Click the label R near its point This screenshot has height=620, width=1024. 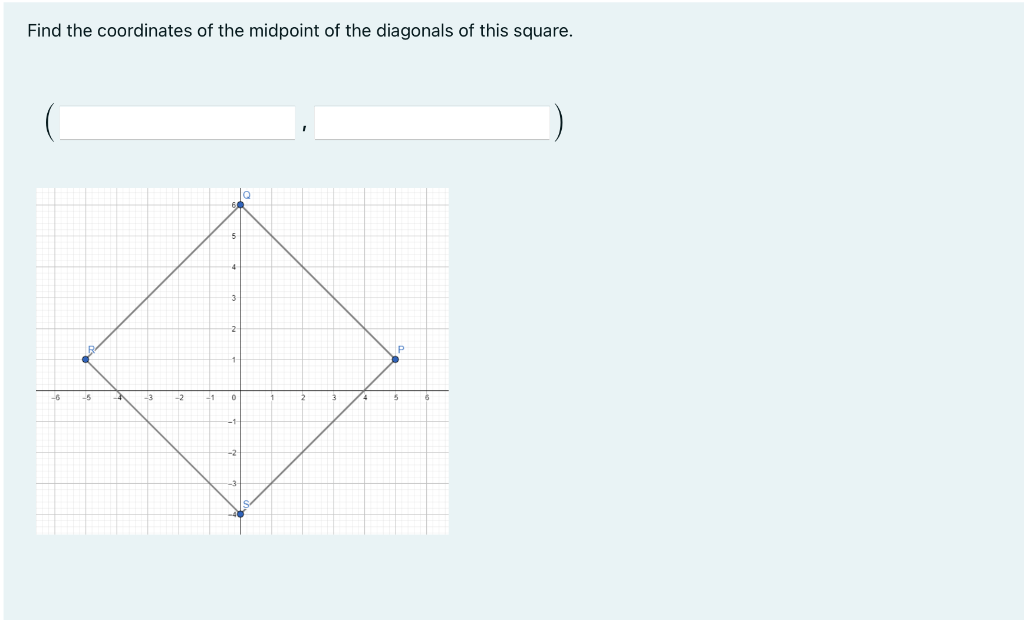click(92, 347)
